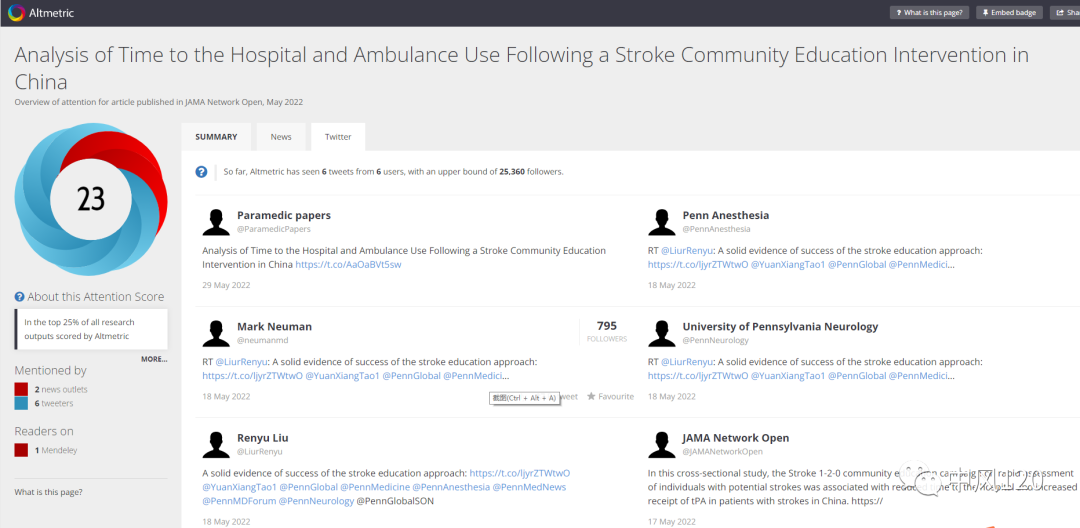Open Mark Neuman profile avatar

click(216, 333)
